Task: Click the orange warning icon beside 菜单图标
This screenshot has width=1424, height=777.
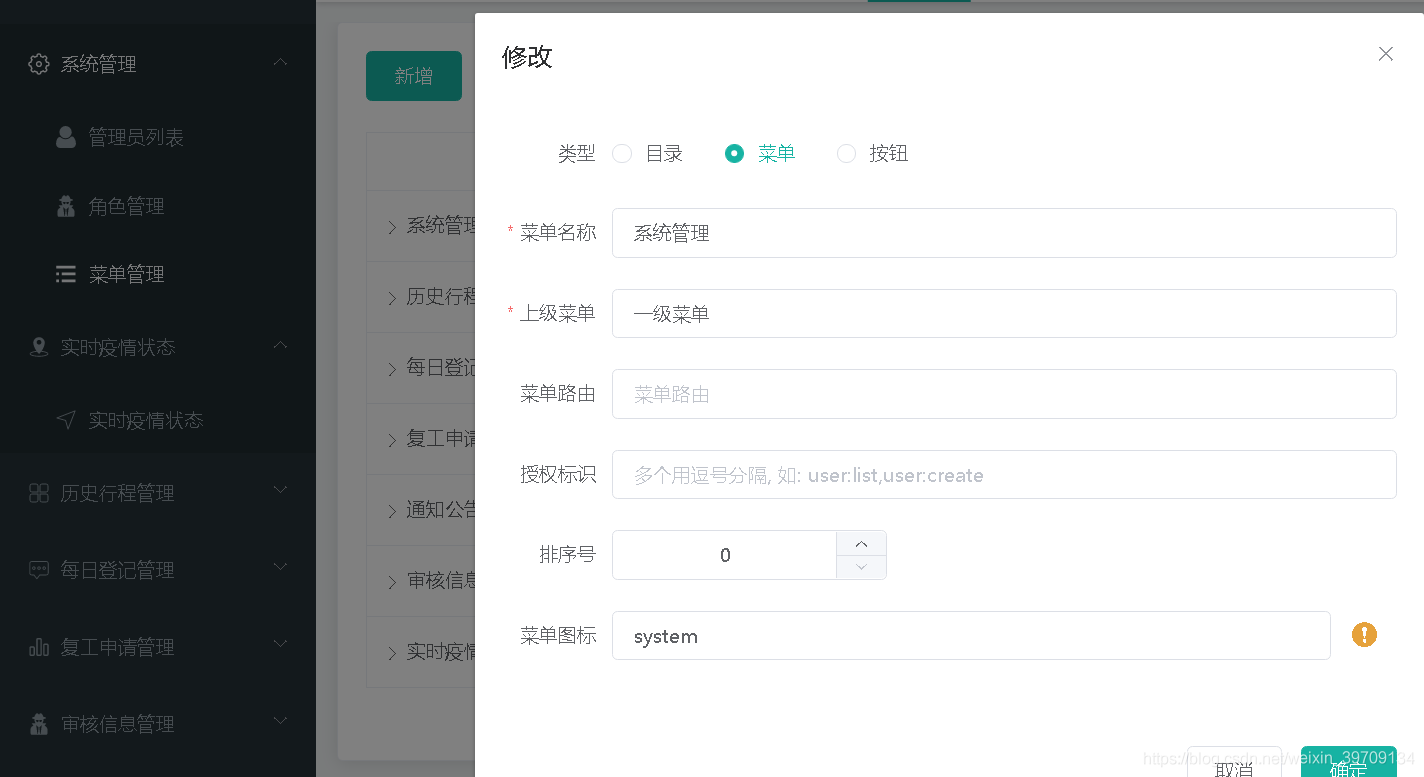Action: click(x=1364, y=634)
